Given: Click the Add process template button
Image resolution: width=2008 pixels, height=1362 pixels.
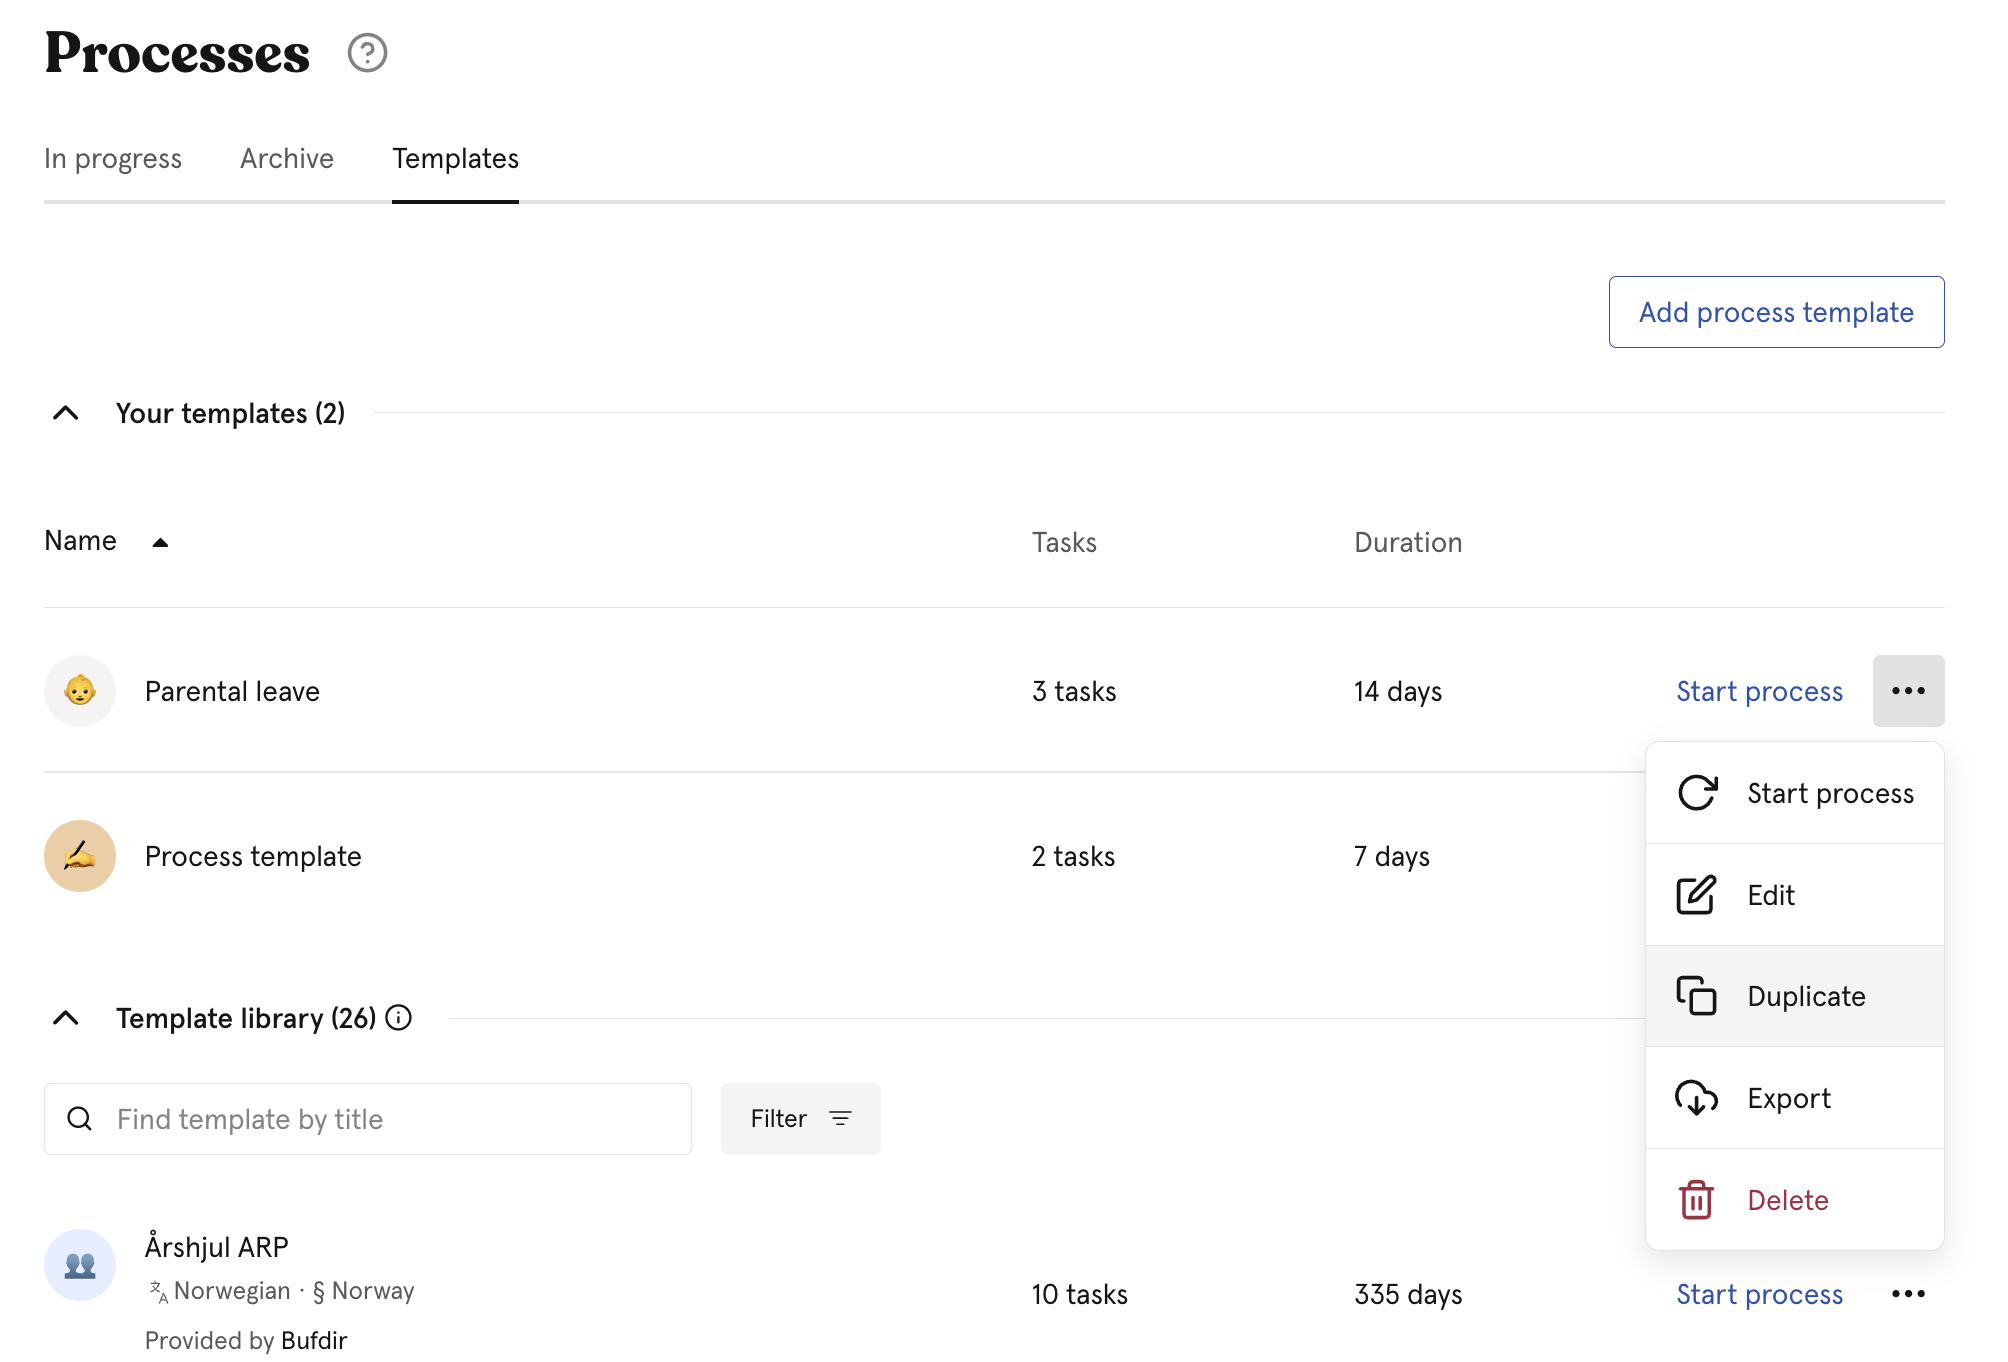Looking at the screenshot, I should pyautogui.click(x=1776, y=312).
